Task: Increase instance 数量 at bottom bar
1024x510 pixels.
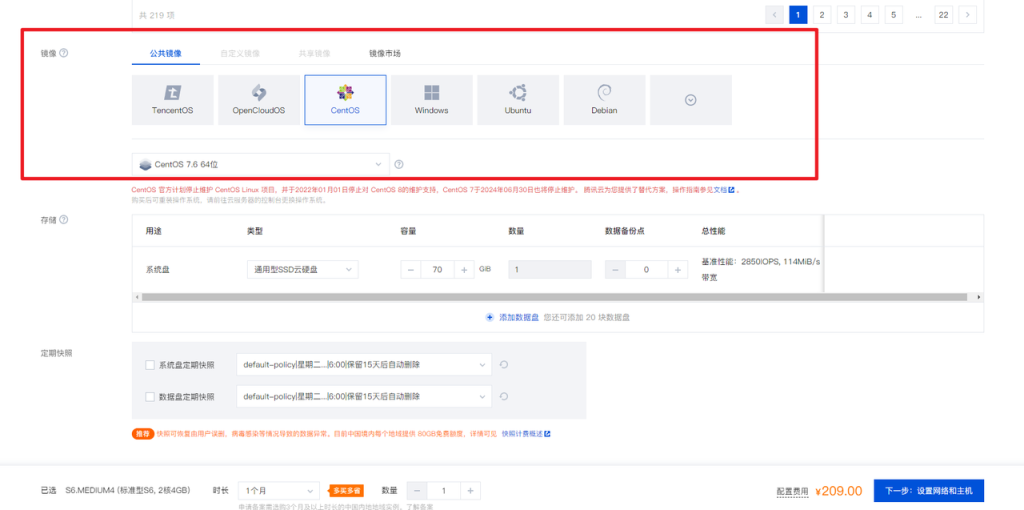Action: pyautogui.click(x=470, y=490)
